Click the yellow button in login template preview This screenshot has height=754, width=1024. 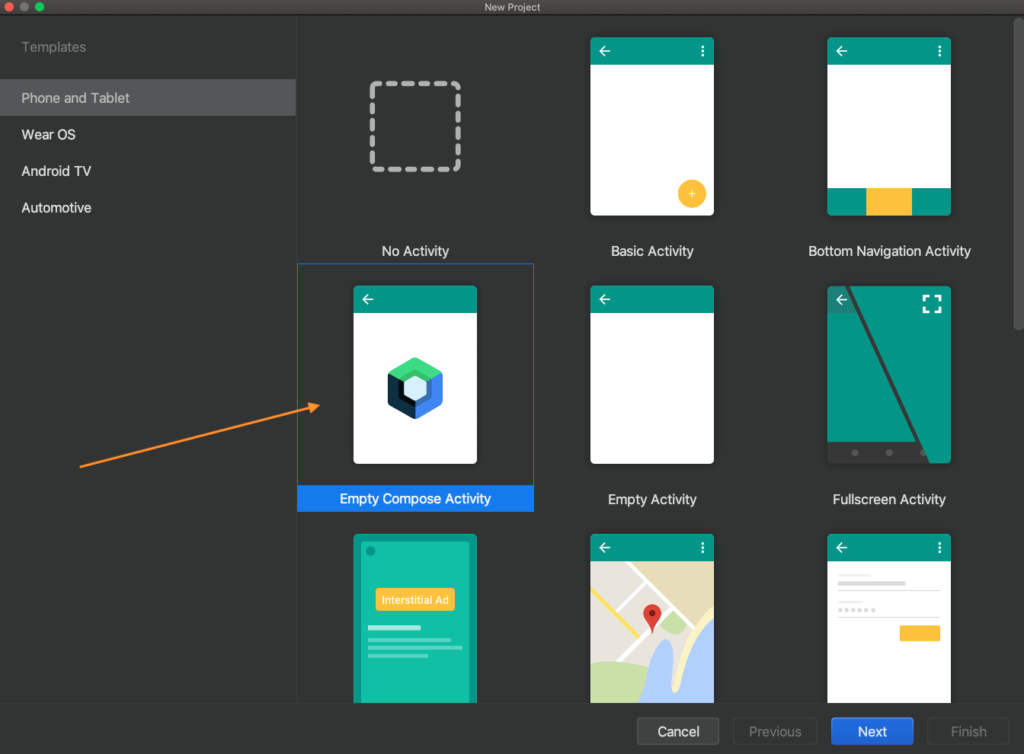pos(920,633)
